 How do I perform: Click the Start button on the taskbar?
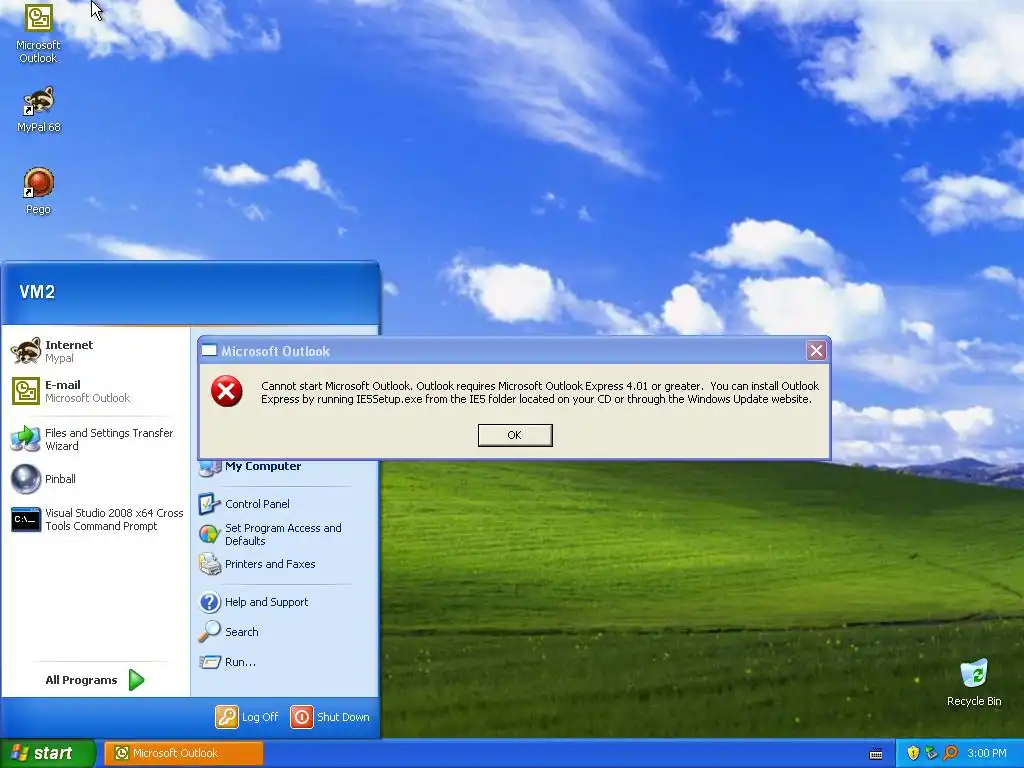coord(47,753)
